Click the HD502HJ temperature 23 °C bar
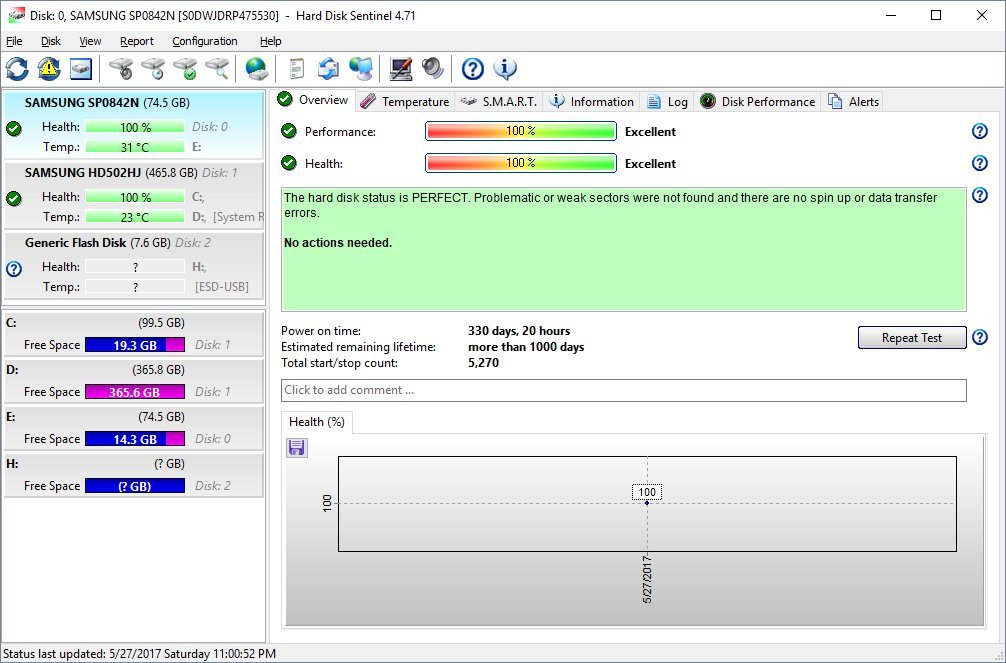The width and height of the screenshot is (1006, 663). point(135,217)
